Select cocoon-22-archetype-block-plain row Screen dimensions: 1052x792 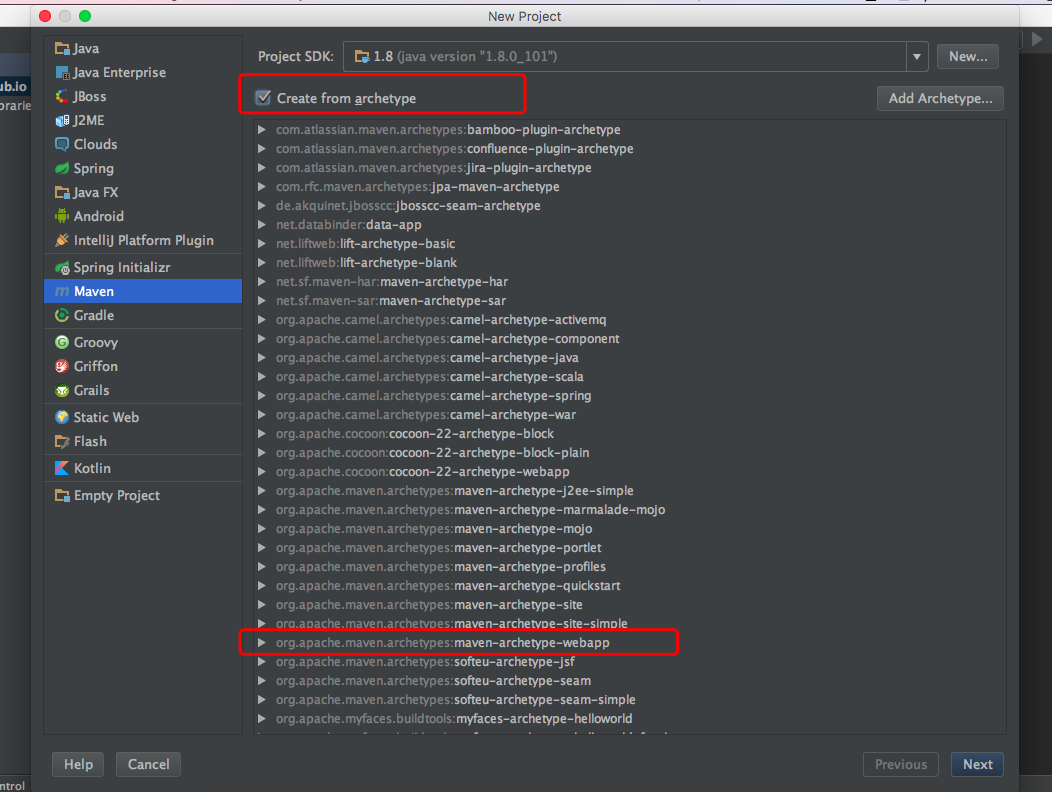pyautogui.click(x=629, y=453)
